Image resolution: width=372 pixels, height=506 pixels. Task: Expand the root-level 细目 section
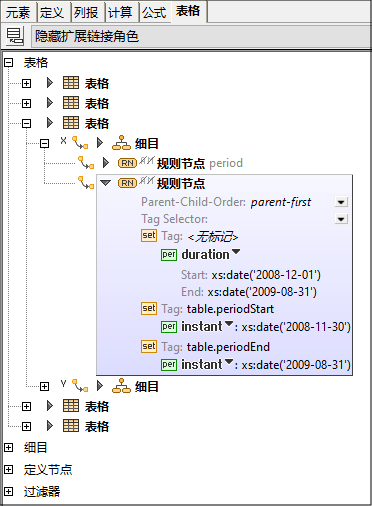(9, 448)
